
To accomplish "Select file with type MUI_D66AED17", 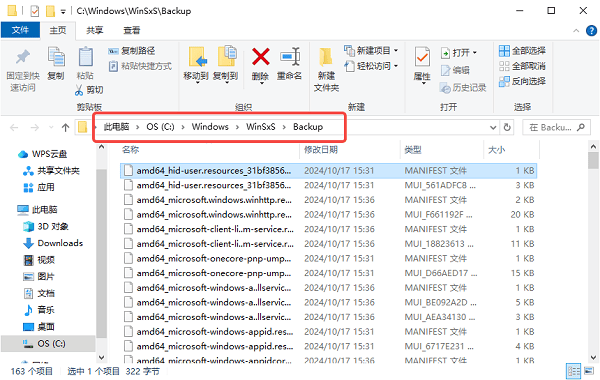I will (x=329, y=273).
